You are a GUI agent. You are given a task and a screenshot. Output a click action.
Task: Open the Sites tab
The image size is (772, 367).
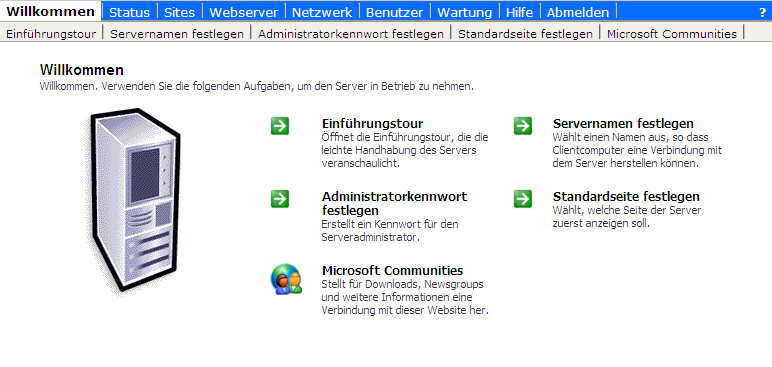pos(179,12)
